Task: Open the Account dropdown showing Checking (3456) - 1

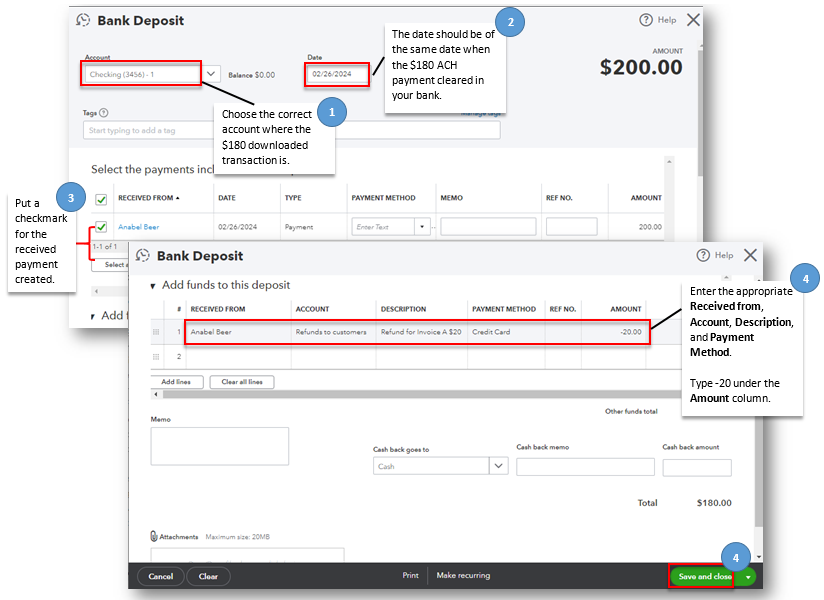Action: tap(211, 73)
